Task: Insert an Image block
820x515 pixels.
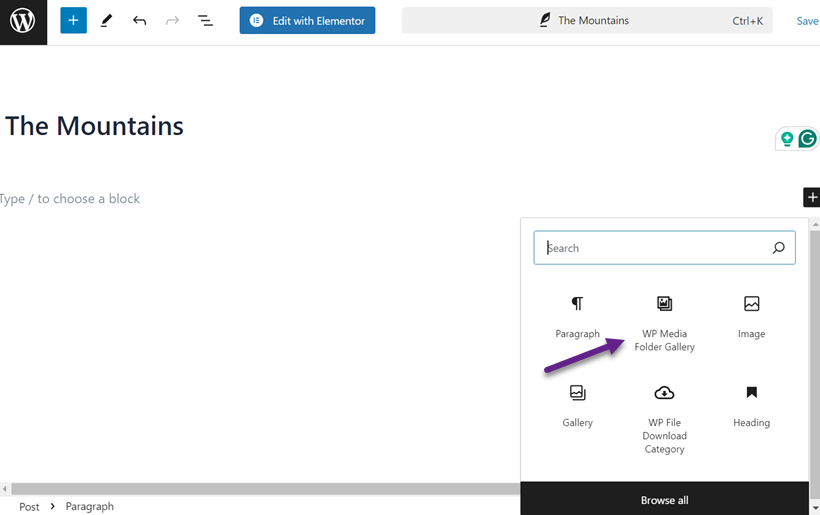Action: click(751, 317)
